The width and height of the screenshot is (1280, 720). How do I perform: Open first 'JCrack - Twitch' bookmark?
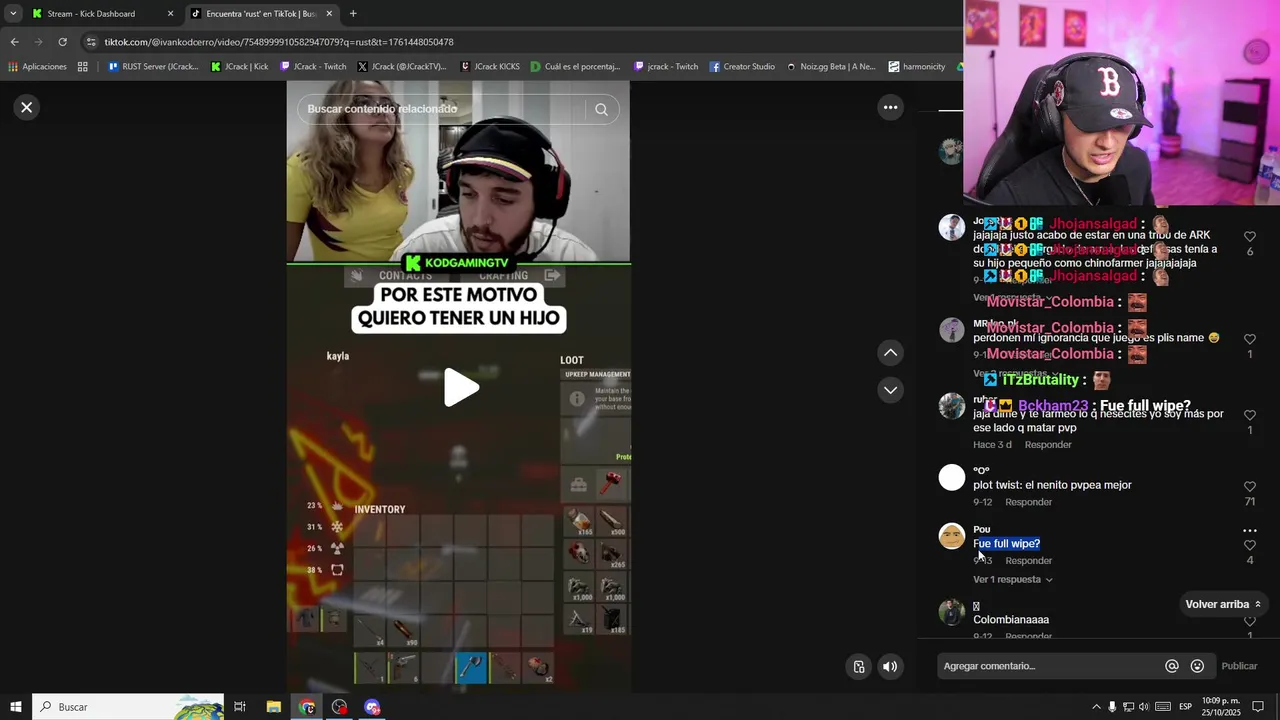[x=313, y=67]
